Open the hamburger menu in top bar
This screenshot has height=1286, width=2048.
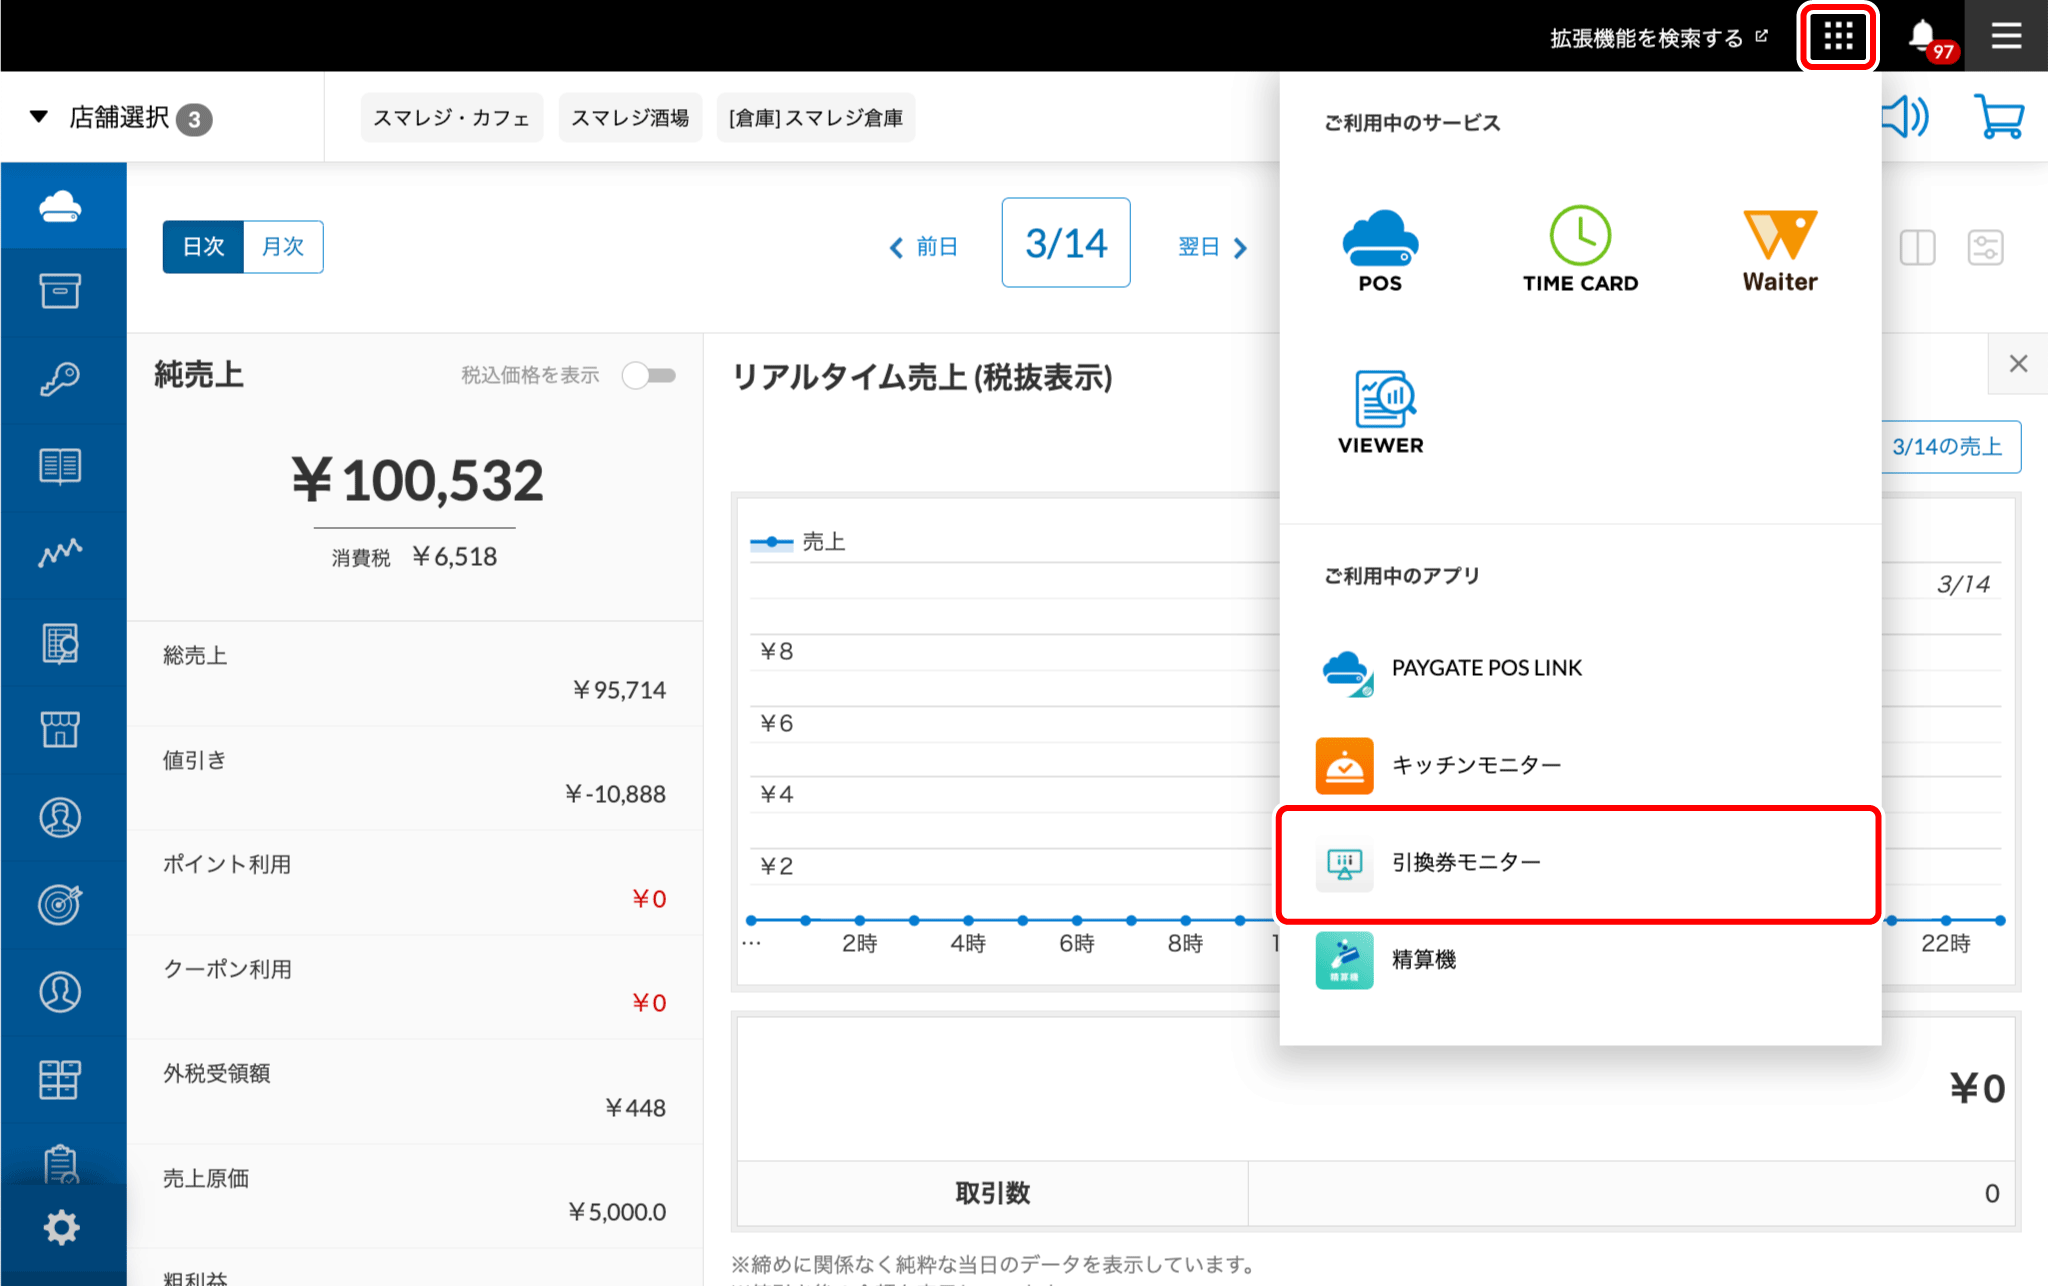coord(2005,37)
